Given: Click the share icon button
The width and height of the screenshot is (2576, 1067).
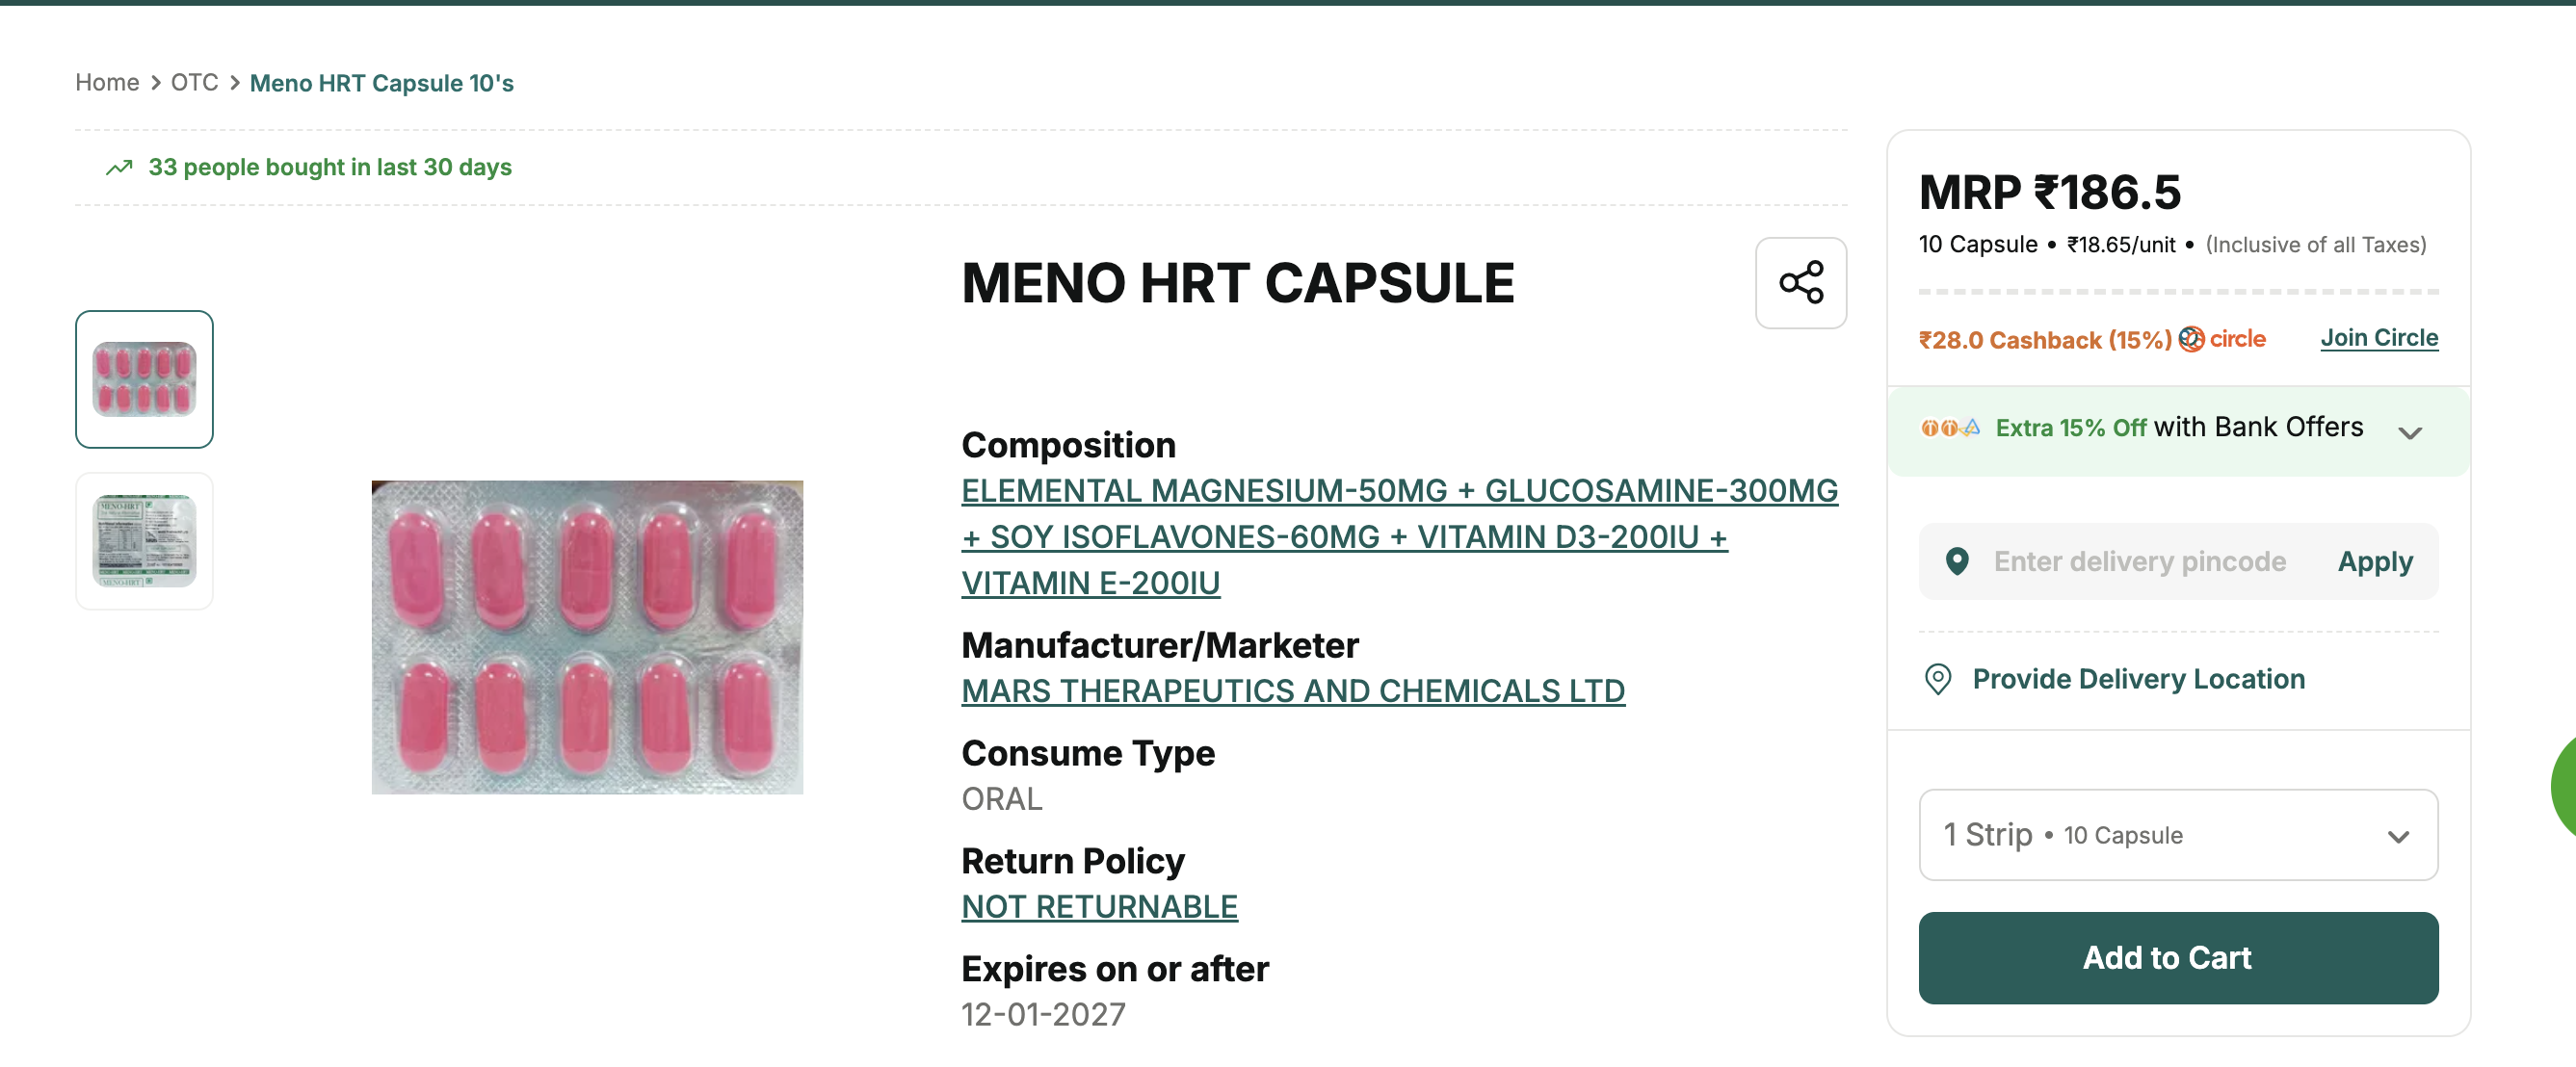Looking at the screenshot, I should [x=1800, y=283].
